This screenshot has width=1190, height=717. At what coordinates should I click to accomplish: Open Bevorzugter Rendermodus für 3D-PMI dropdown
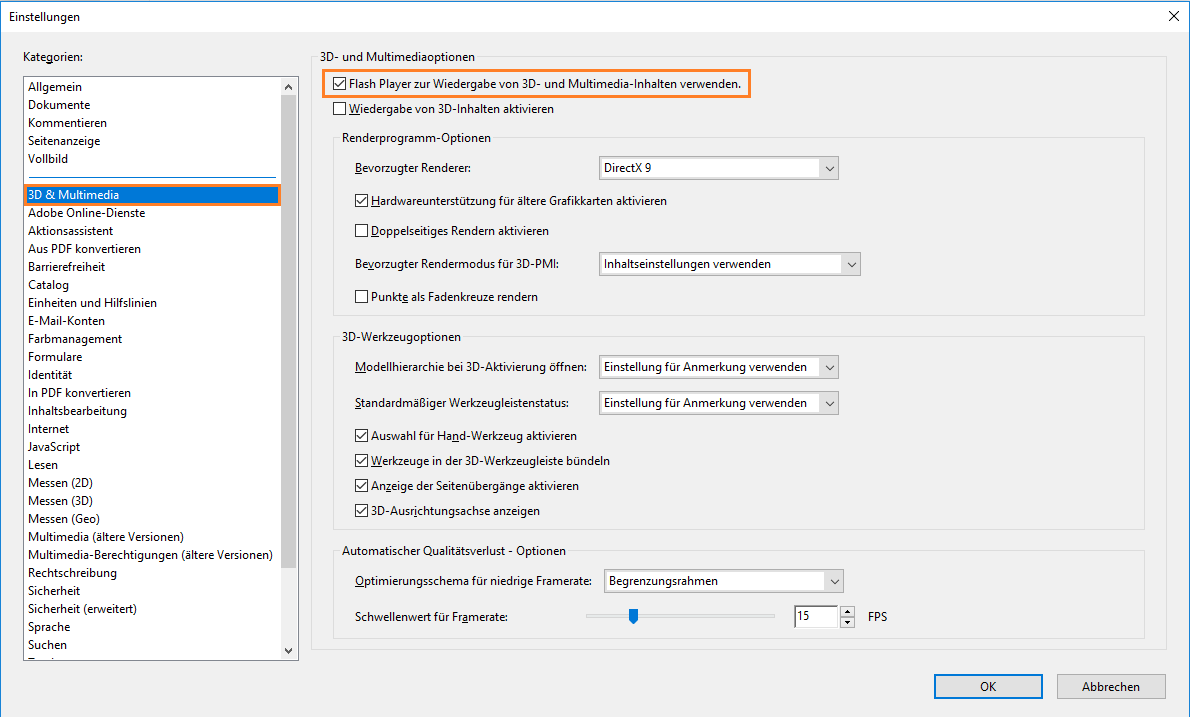(x=729, y=264)
